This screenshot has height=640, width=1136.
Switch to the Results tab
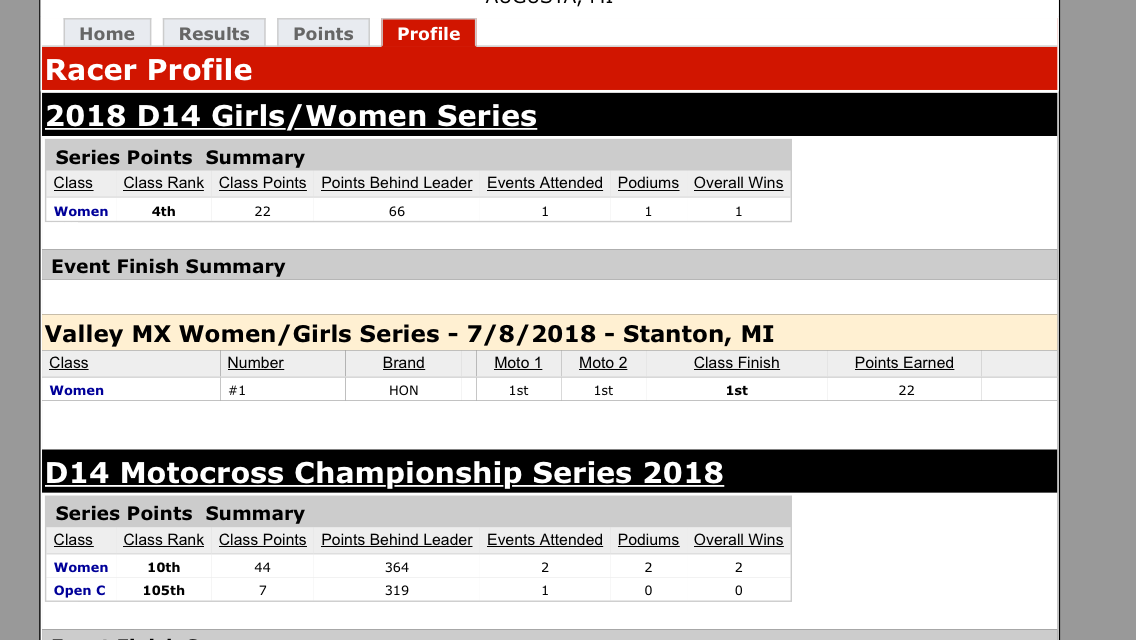point(214,33)
